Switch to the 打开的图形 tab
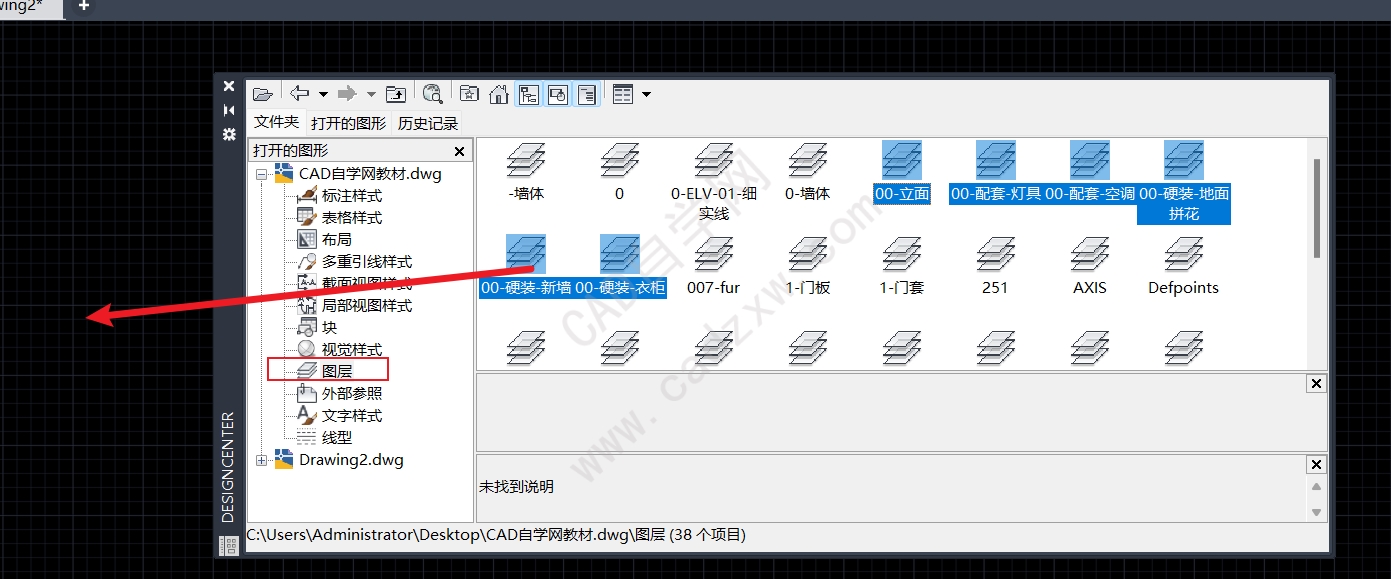Viewport: 1391px width, 579px height. pos(348,123)
